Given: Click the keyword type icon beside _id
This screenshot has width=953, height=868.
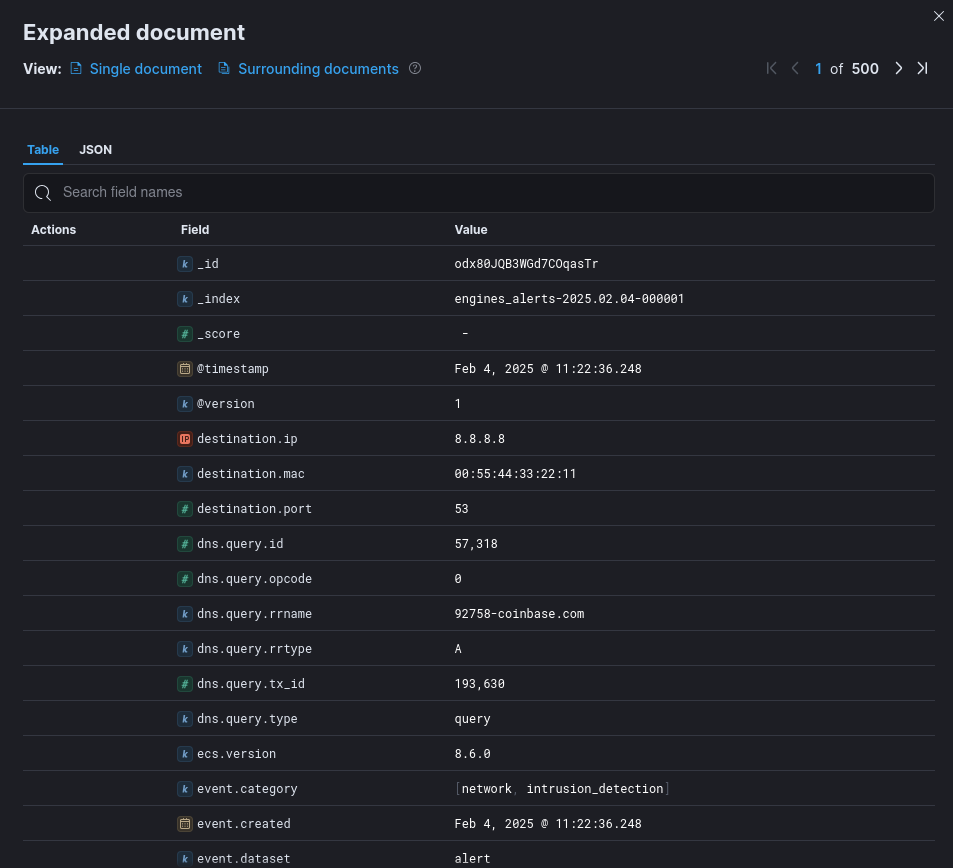Looking at the screenshot, I should click(185, 264).
